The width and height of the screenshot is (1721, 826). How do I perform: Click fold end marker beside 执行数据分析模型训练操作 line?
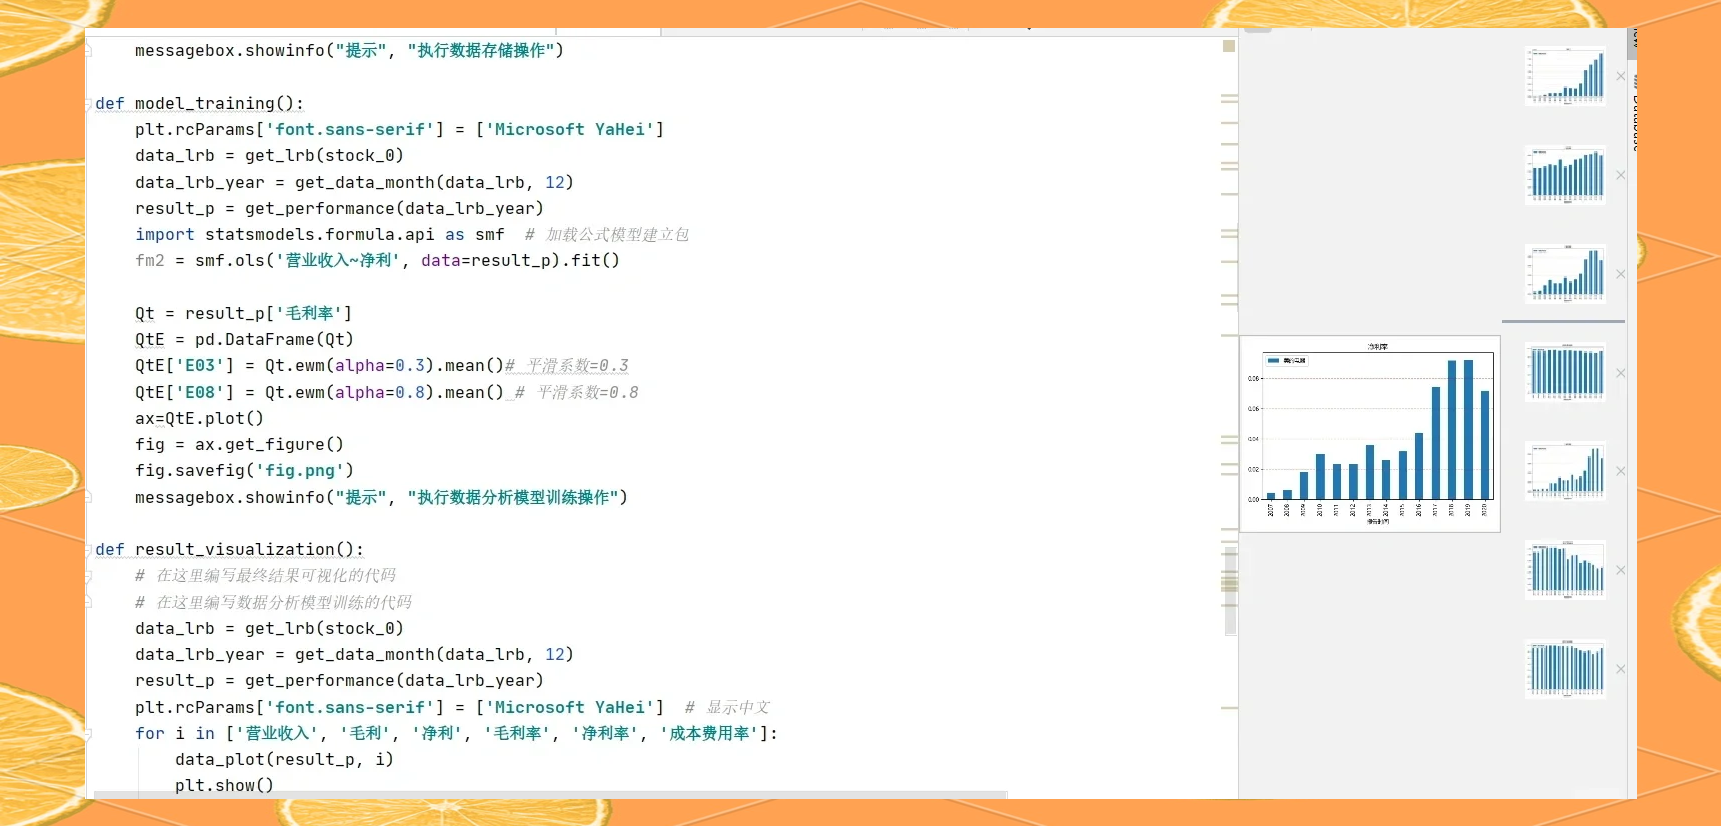[x=89, y=497]
